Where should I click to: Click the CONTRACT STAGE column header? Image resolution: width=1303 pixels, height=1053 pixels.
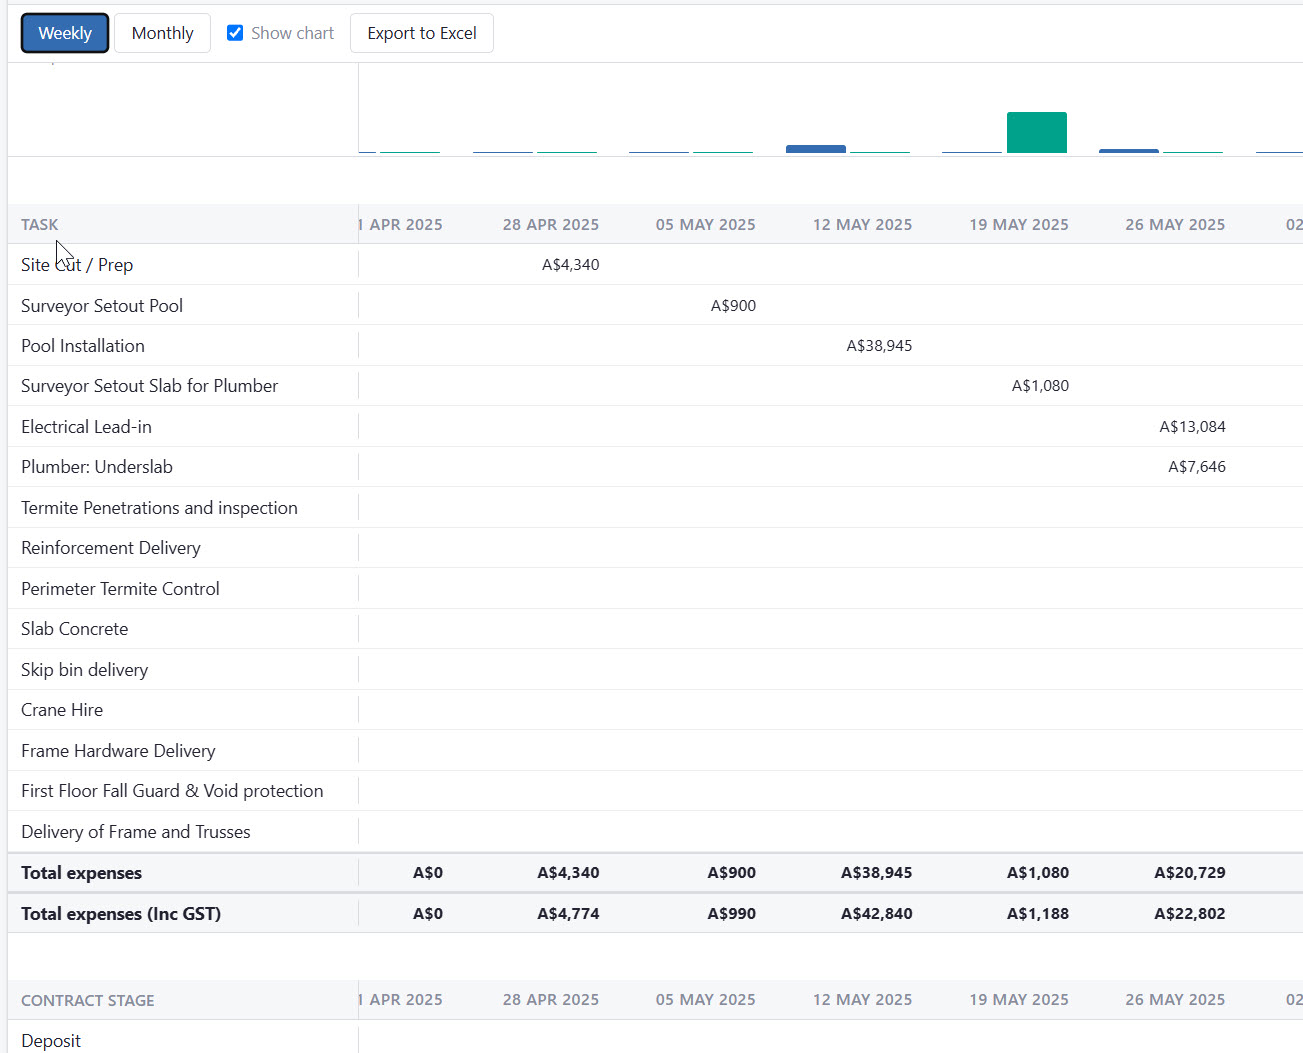point(88,1000)
